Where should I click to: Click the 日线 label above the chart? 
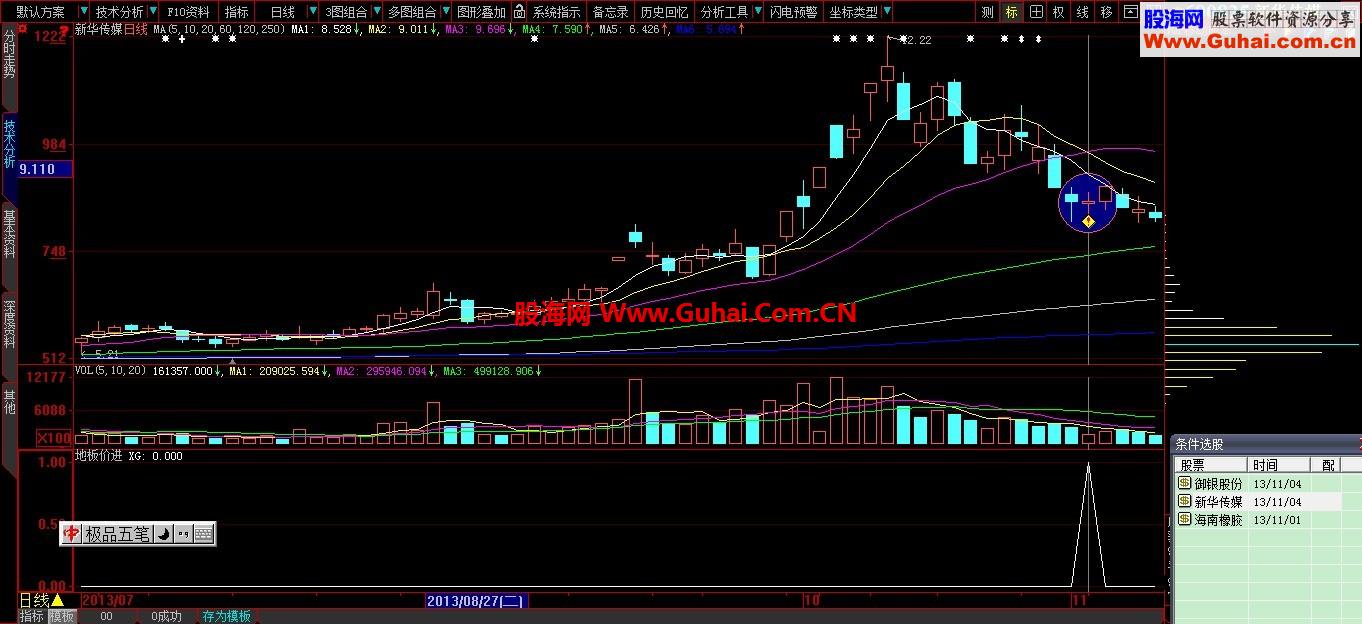click(x=135, y=29)
